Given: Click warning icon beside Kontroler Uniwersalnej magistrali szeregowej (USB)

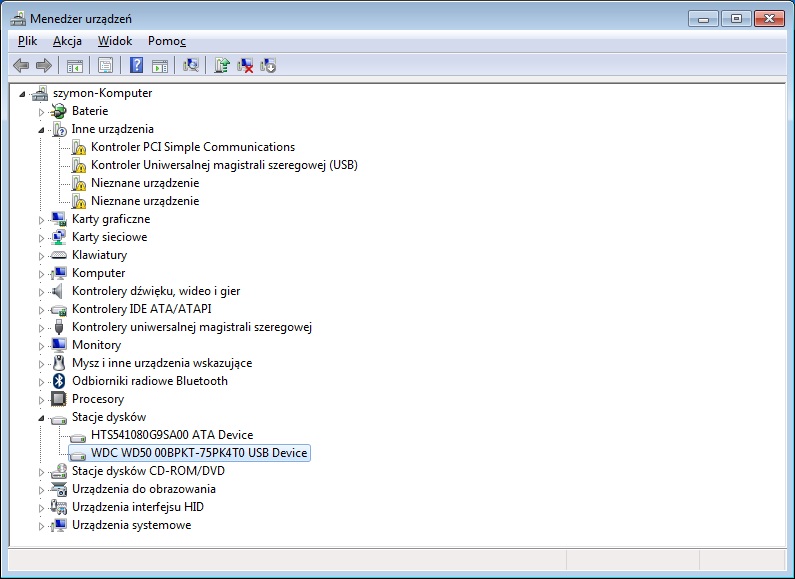Looking at the screenshot, I should 79,165.
